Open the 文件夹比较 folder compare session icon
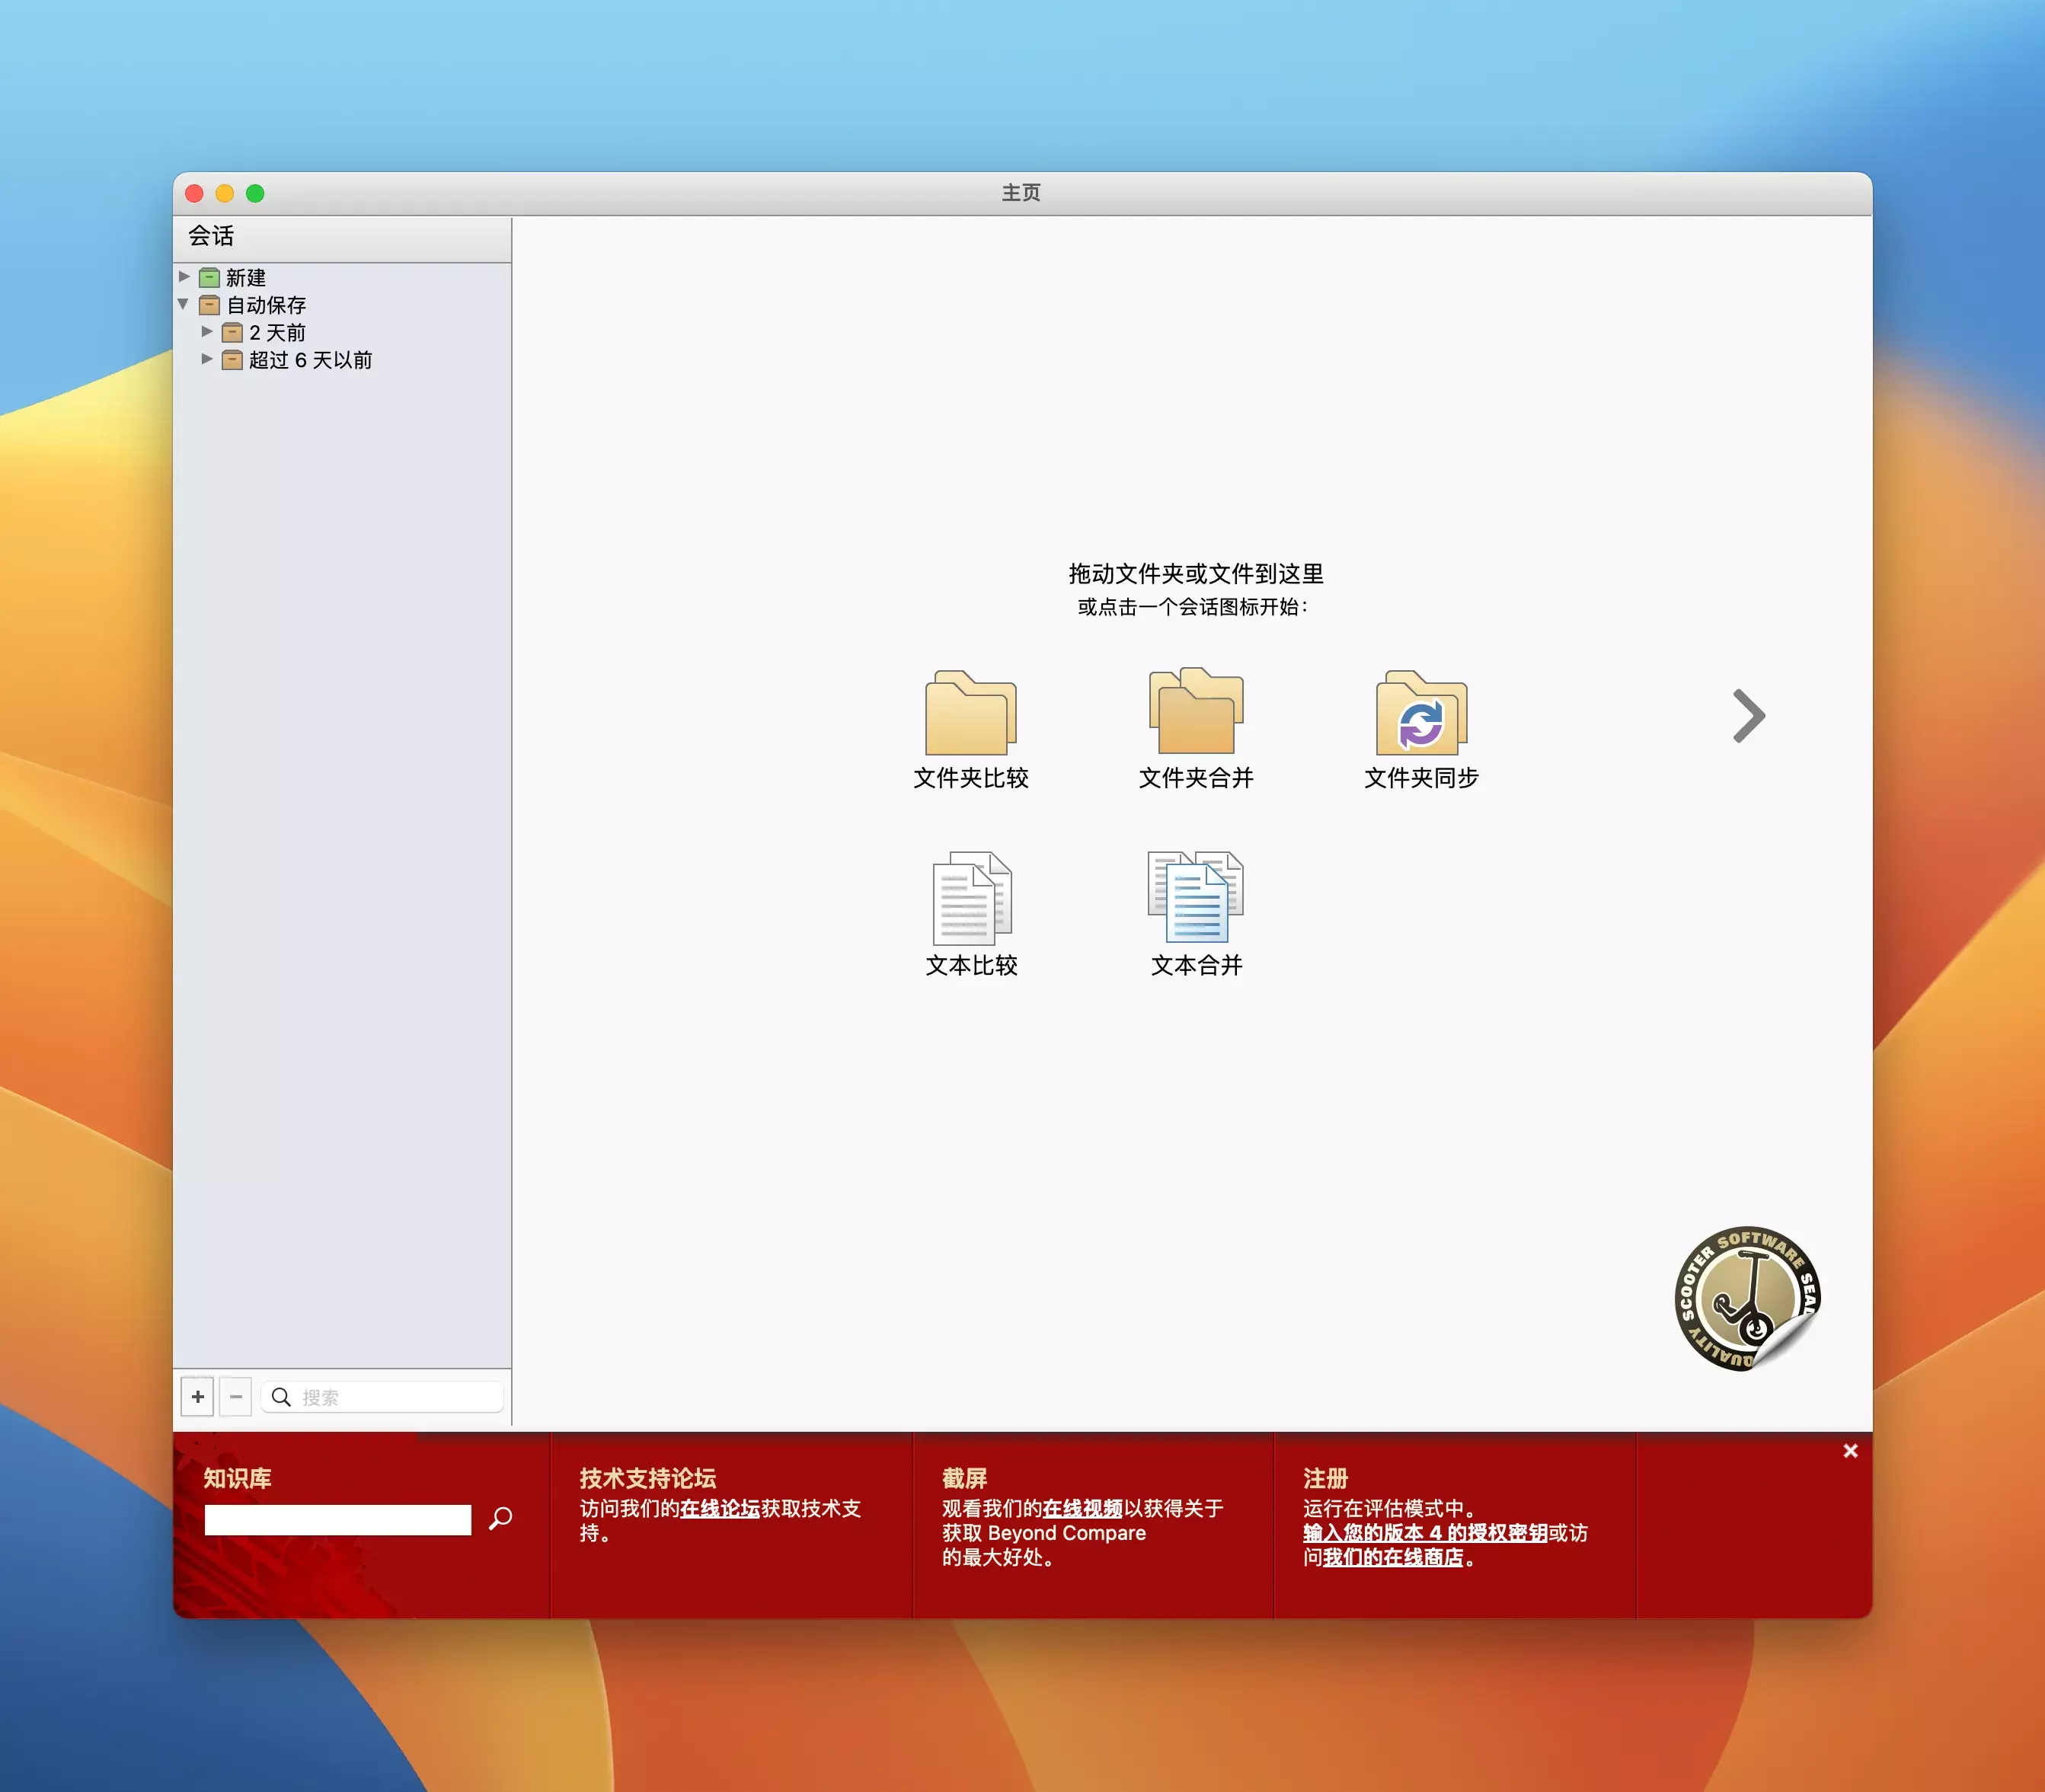Image resolution: width=2045 pixels, height=1792 pixels. (x=970, y=714)
